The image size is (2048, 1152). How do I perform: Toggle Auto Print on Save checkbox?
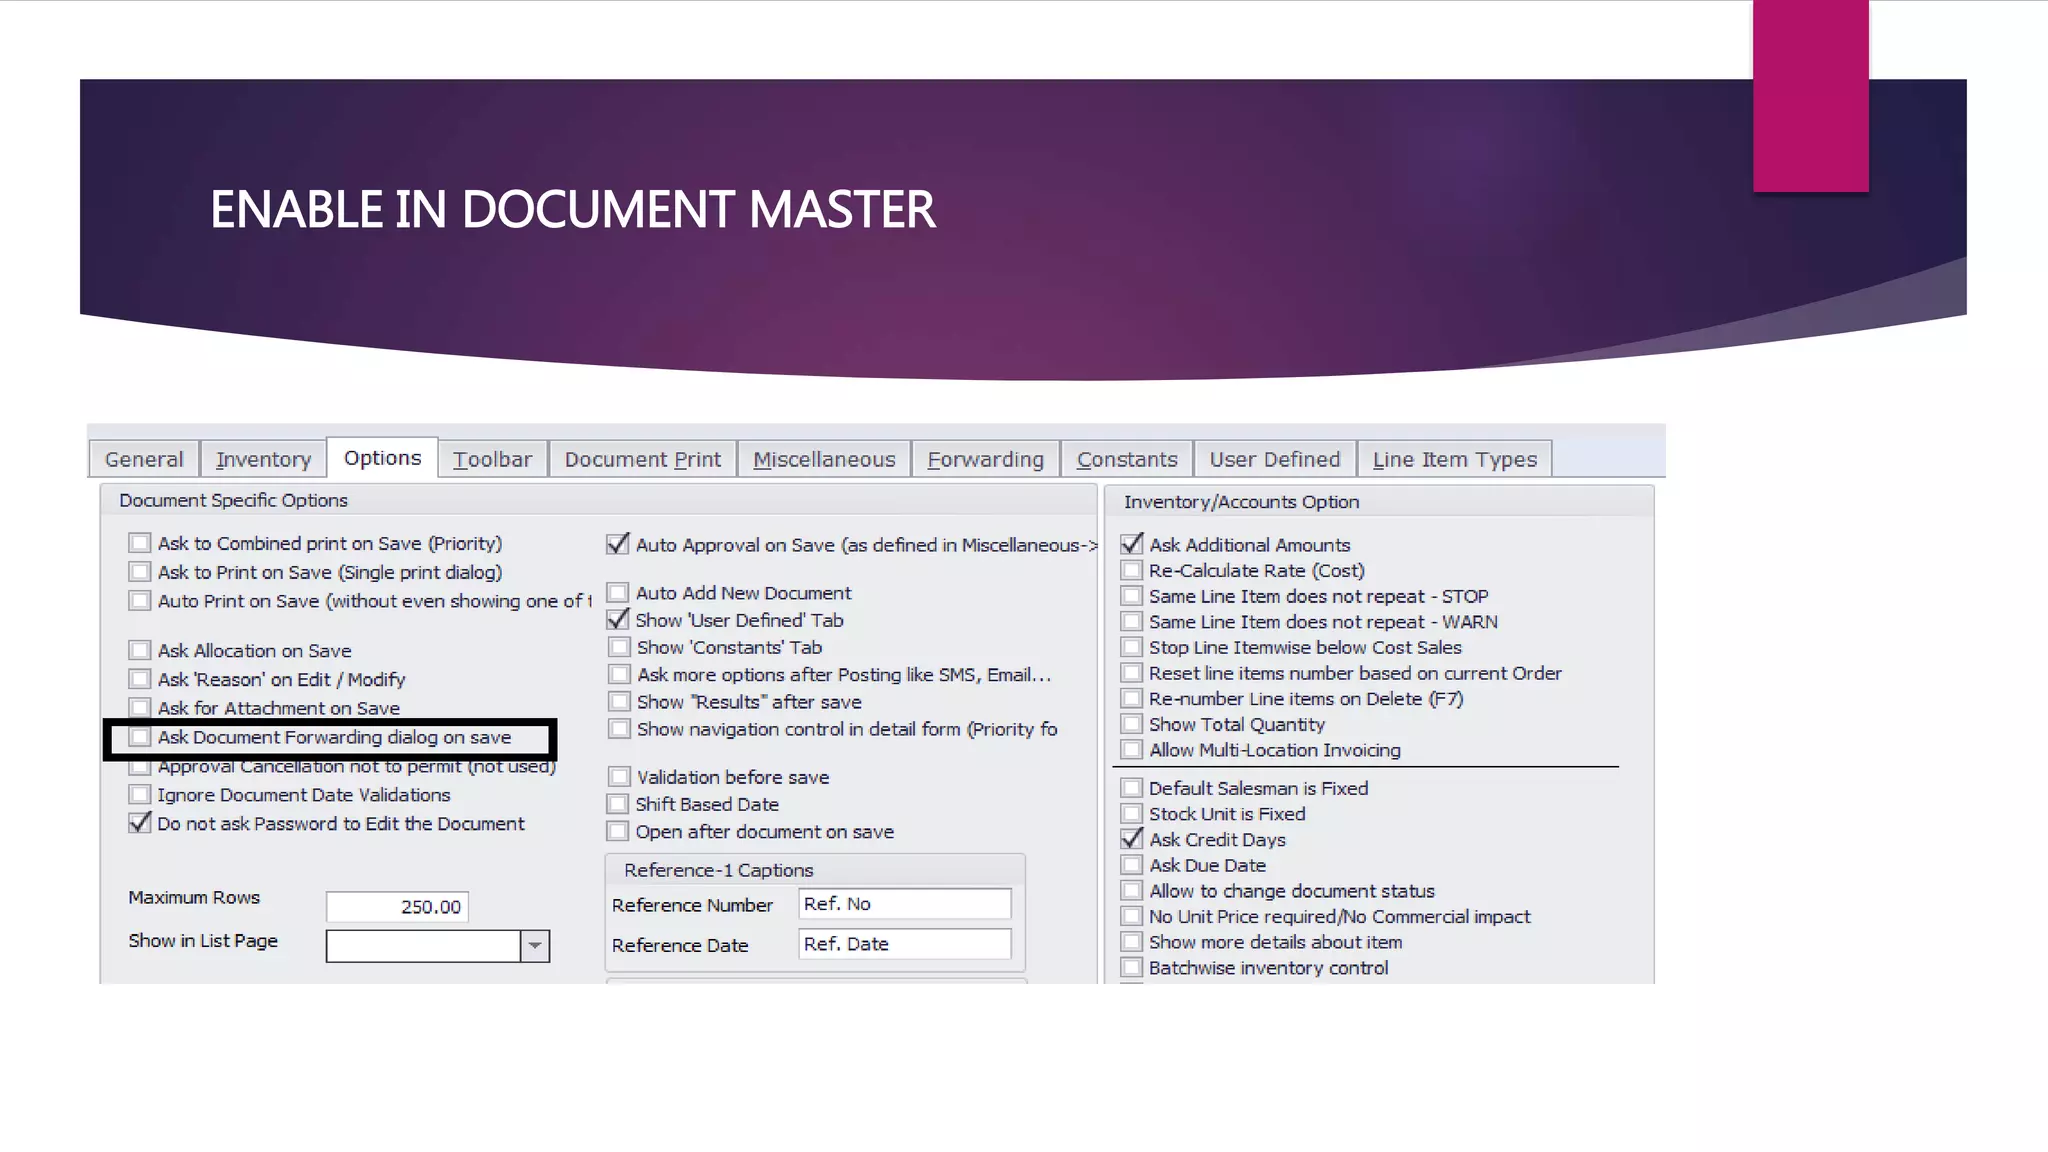click(140, 601)
